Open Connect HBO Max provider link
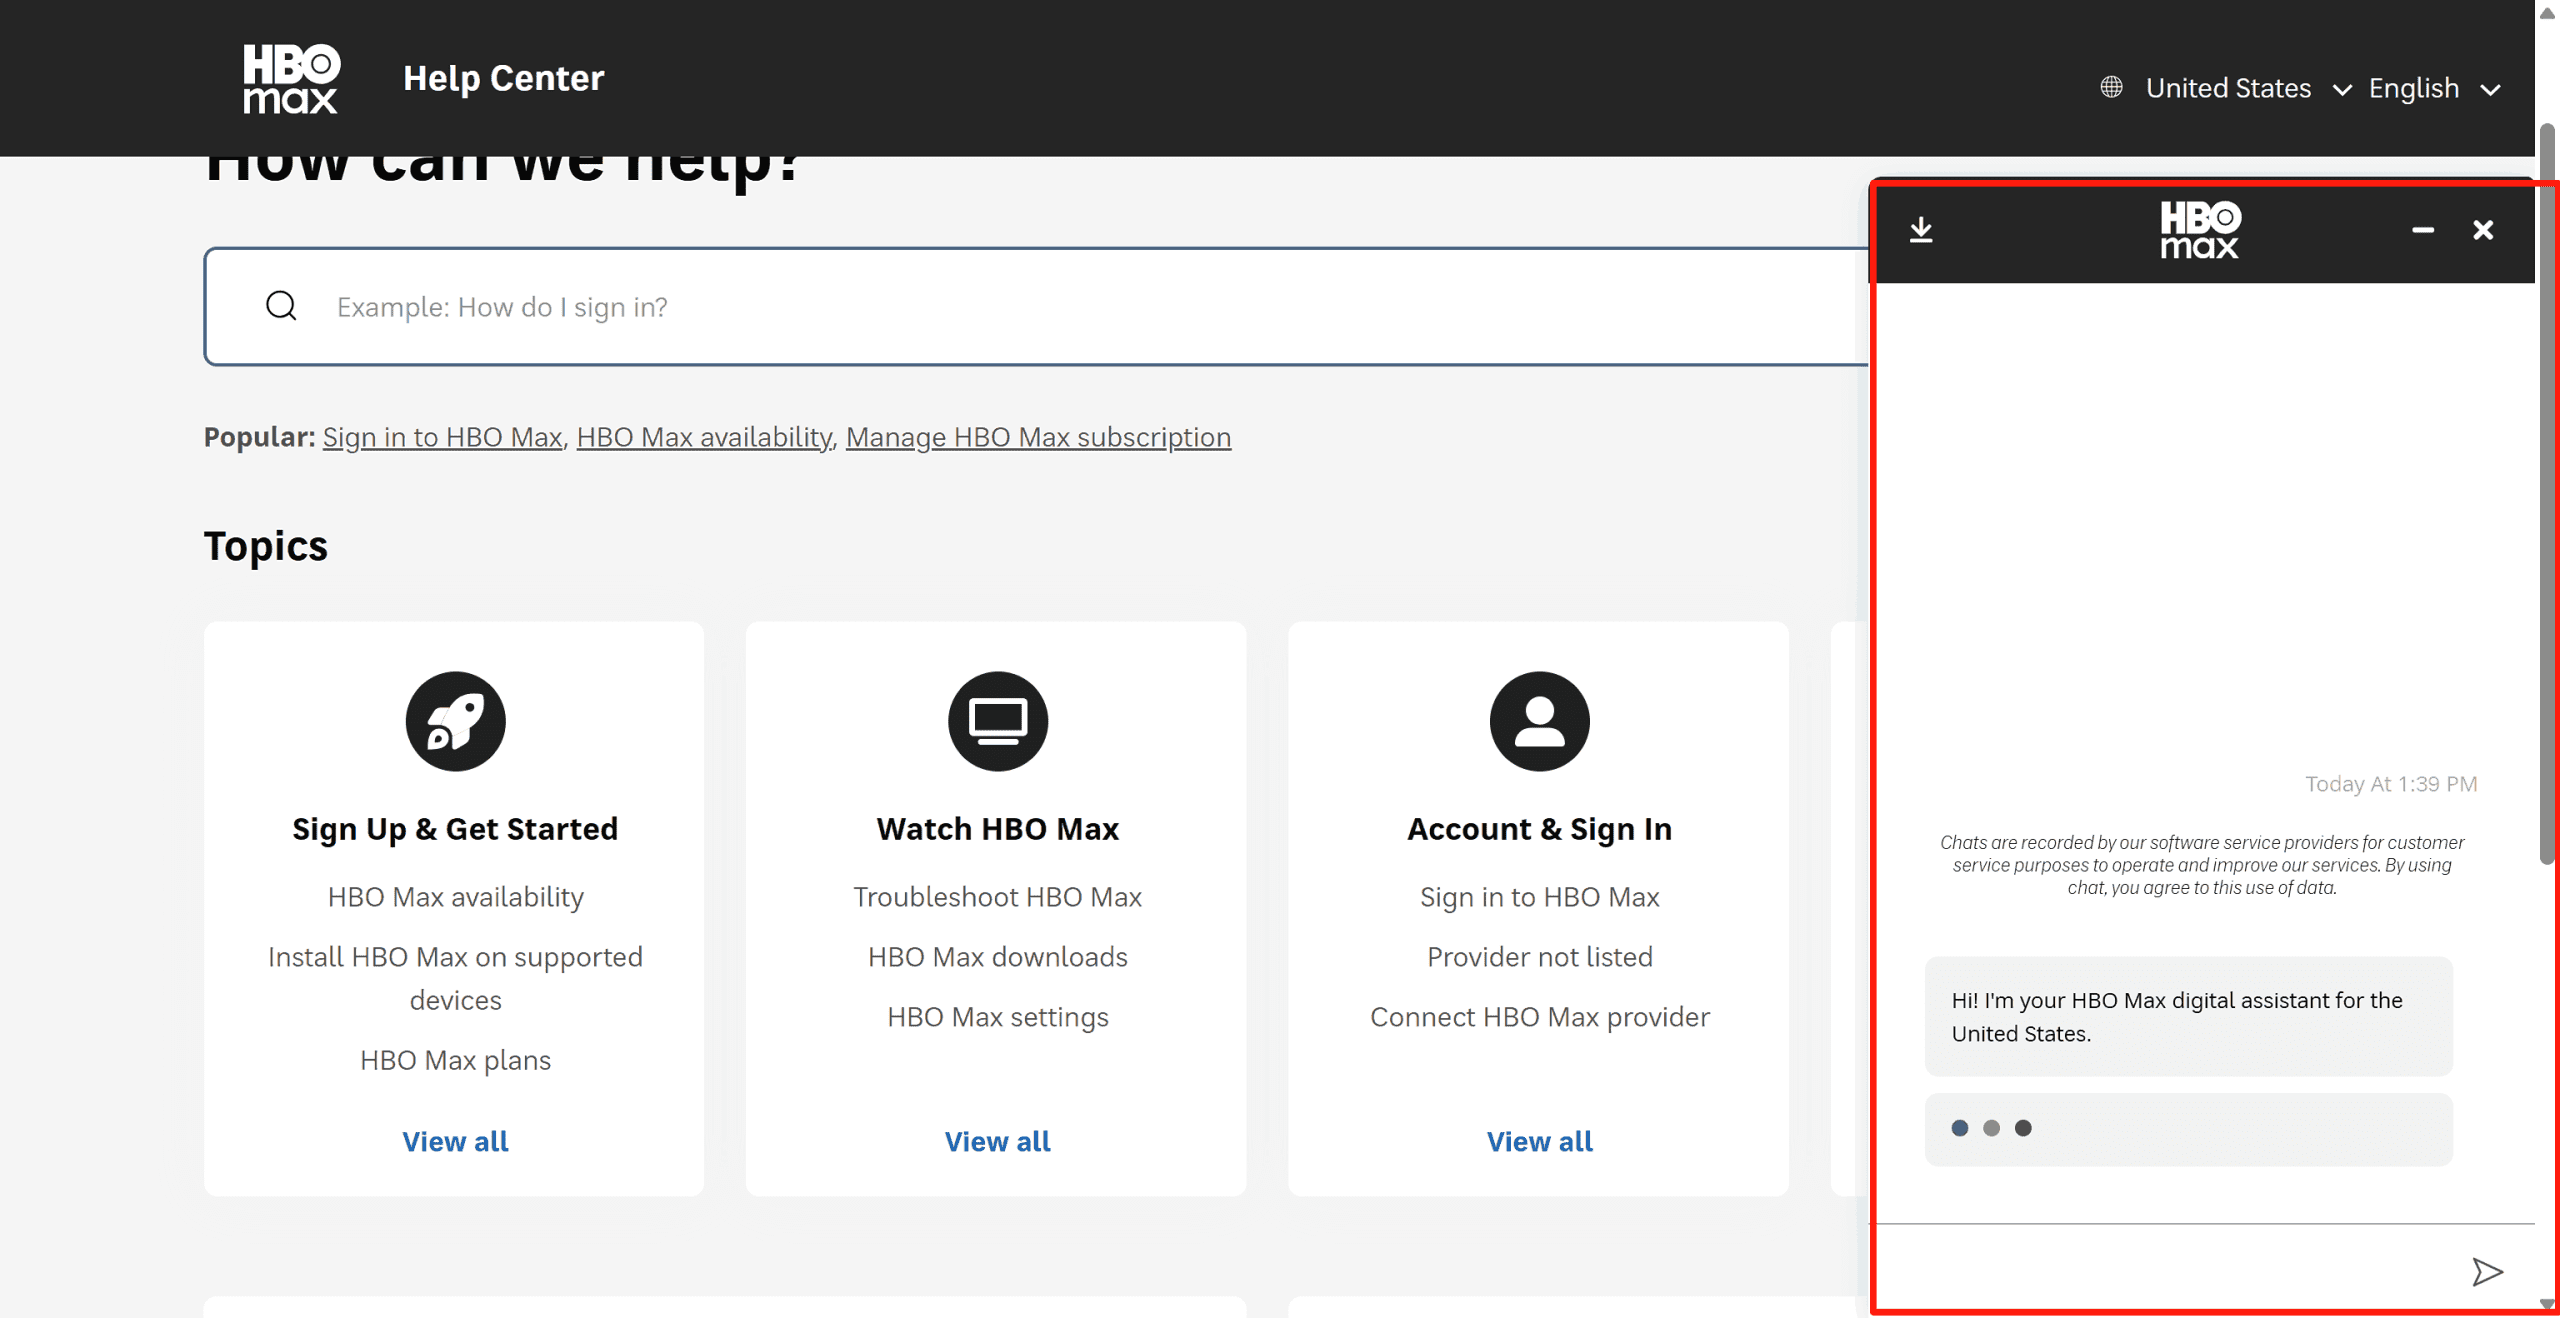Image resolution: width=2560 pixels, height=1318 pixels. pos(1539,1017)
